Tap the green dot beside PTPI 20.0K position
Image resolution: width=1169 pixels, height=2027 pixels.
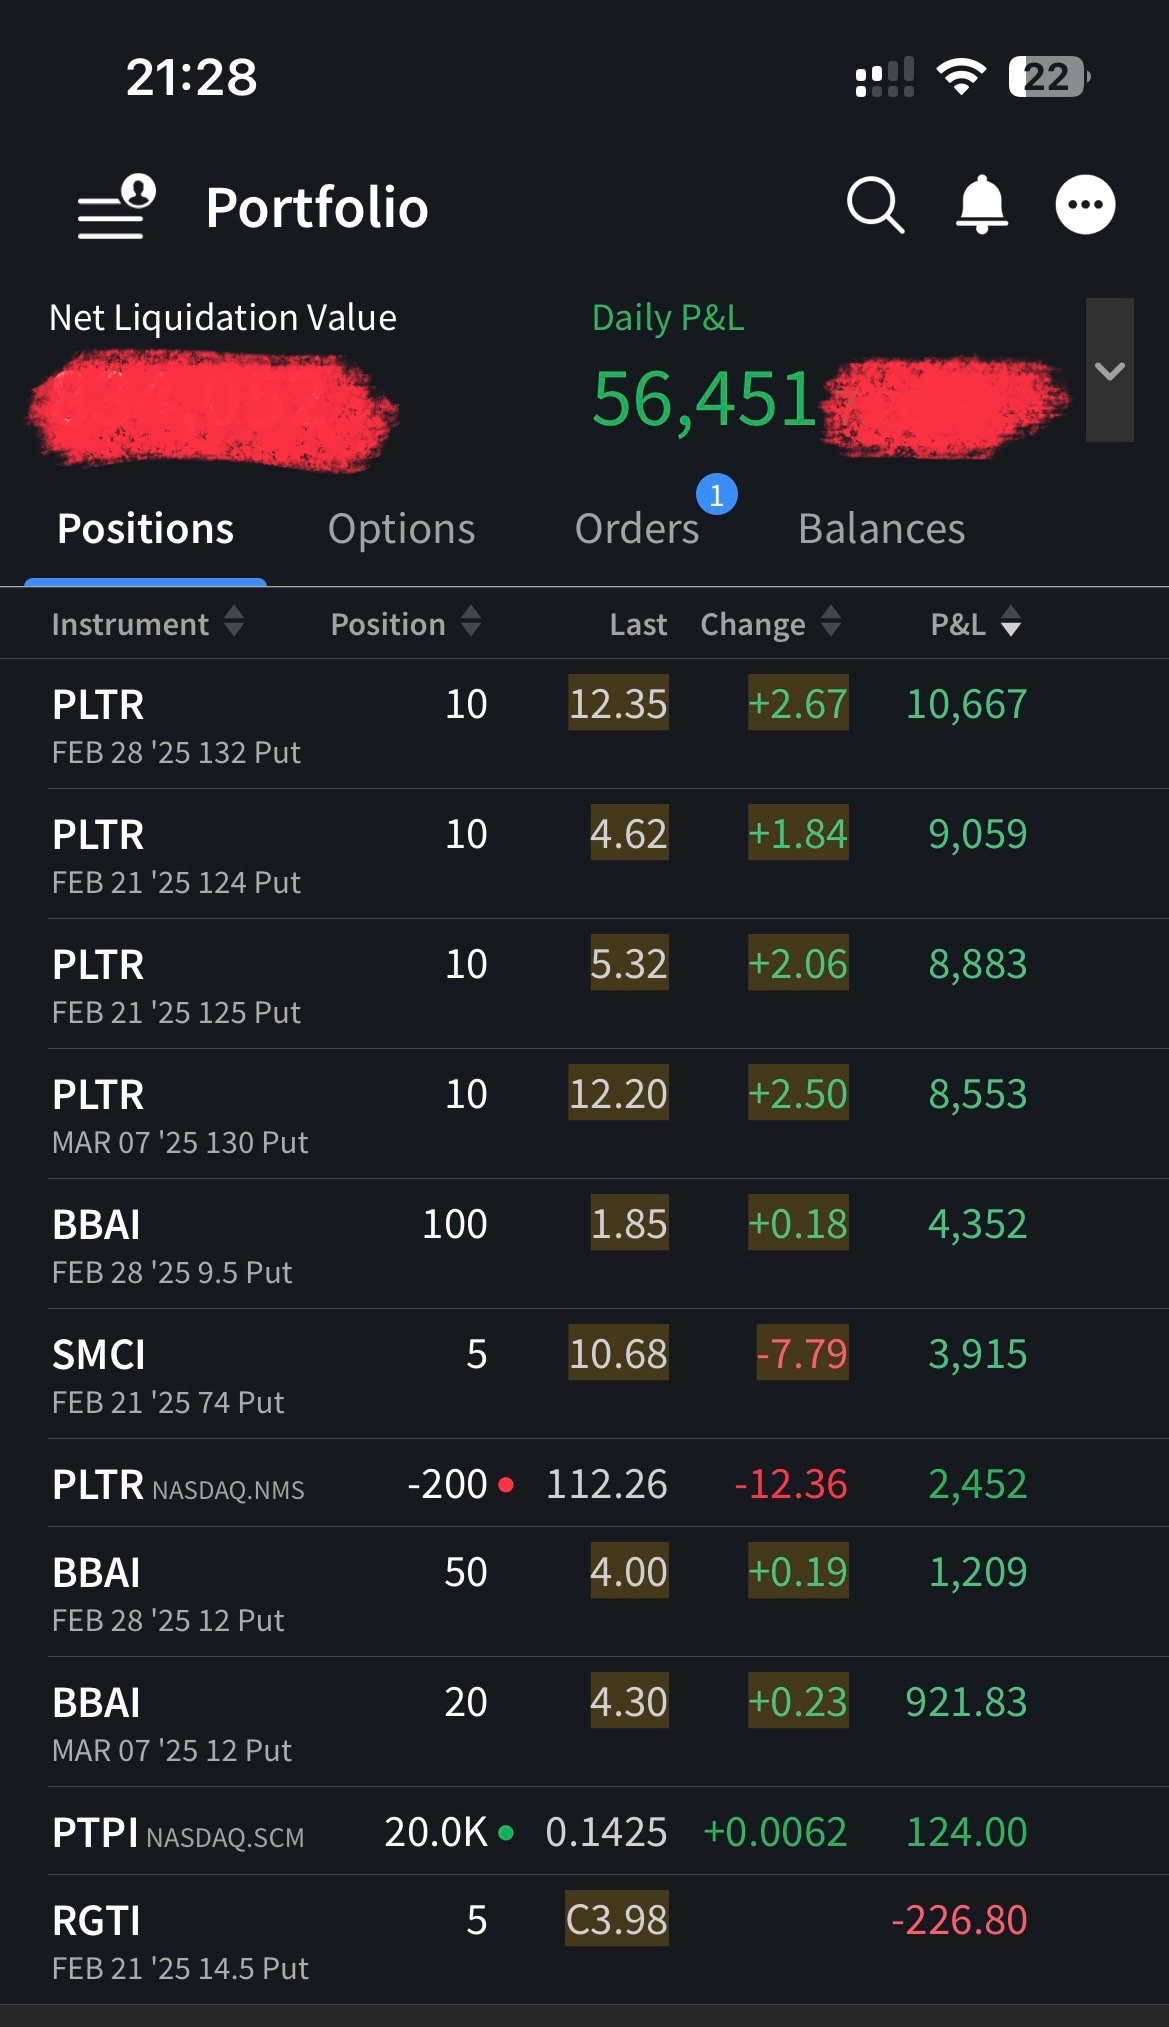pyautogui.click(x=506, y=1833)
